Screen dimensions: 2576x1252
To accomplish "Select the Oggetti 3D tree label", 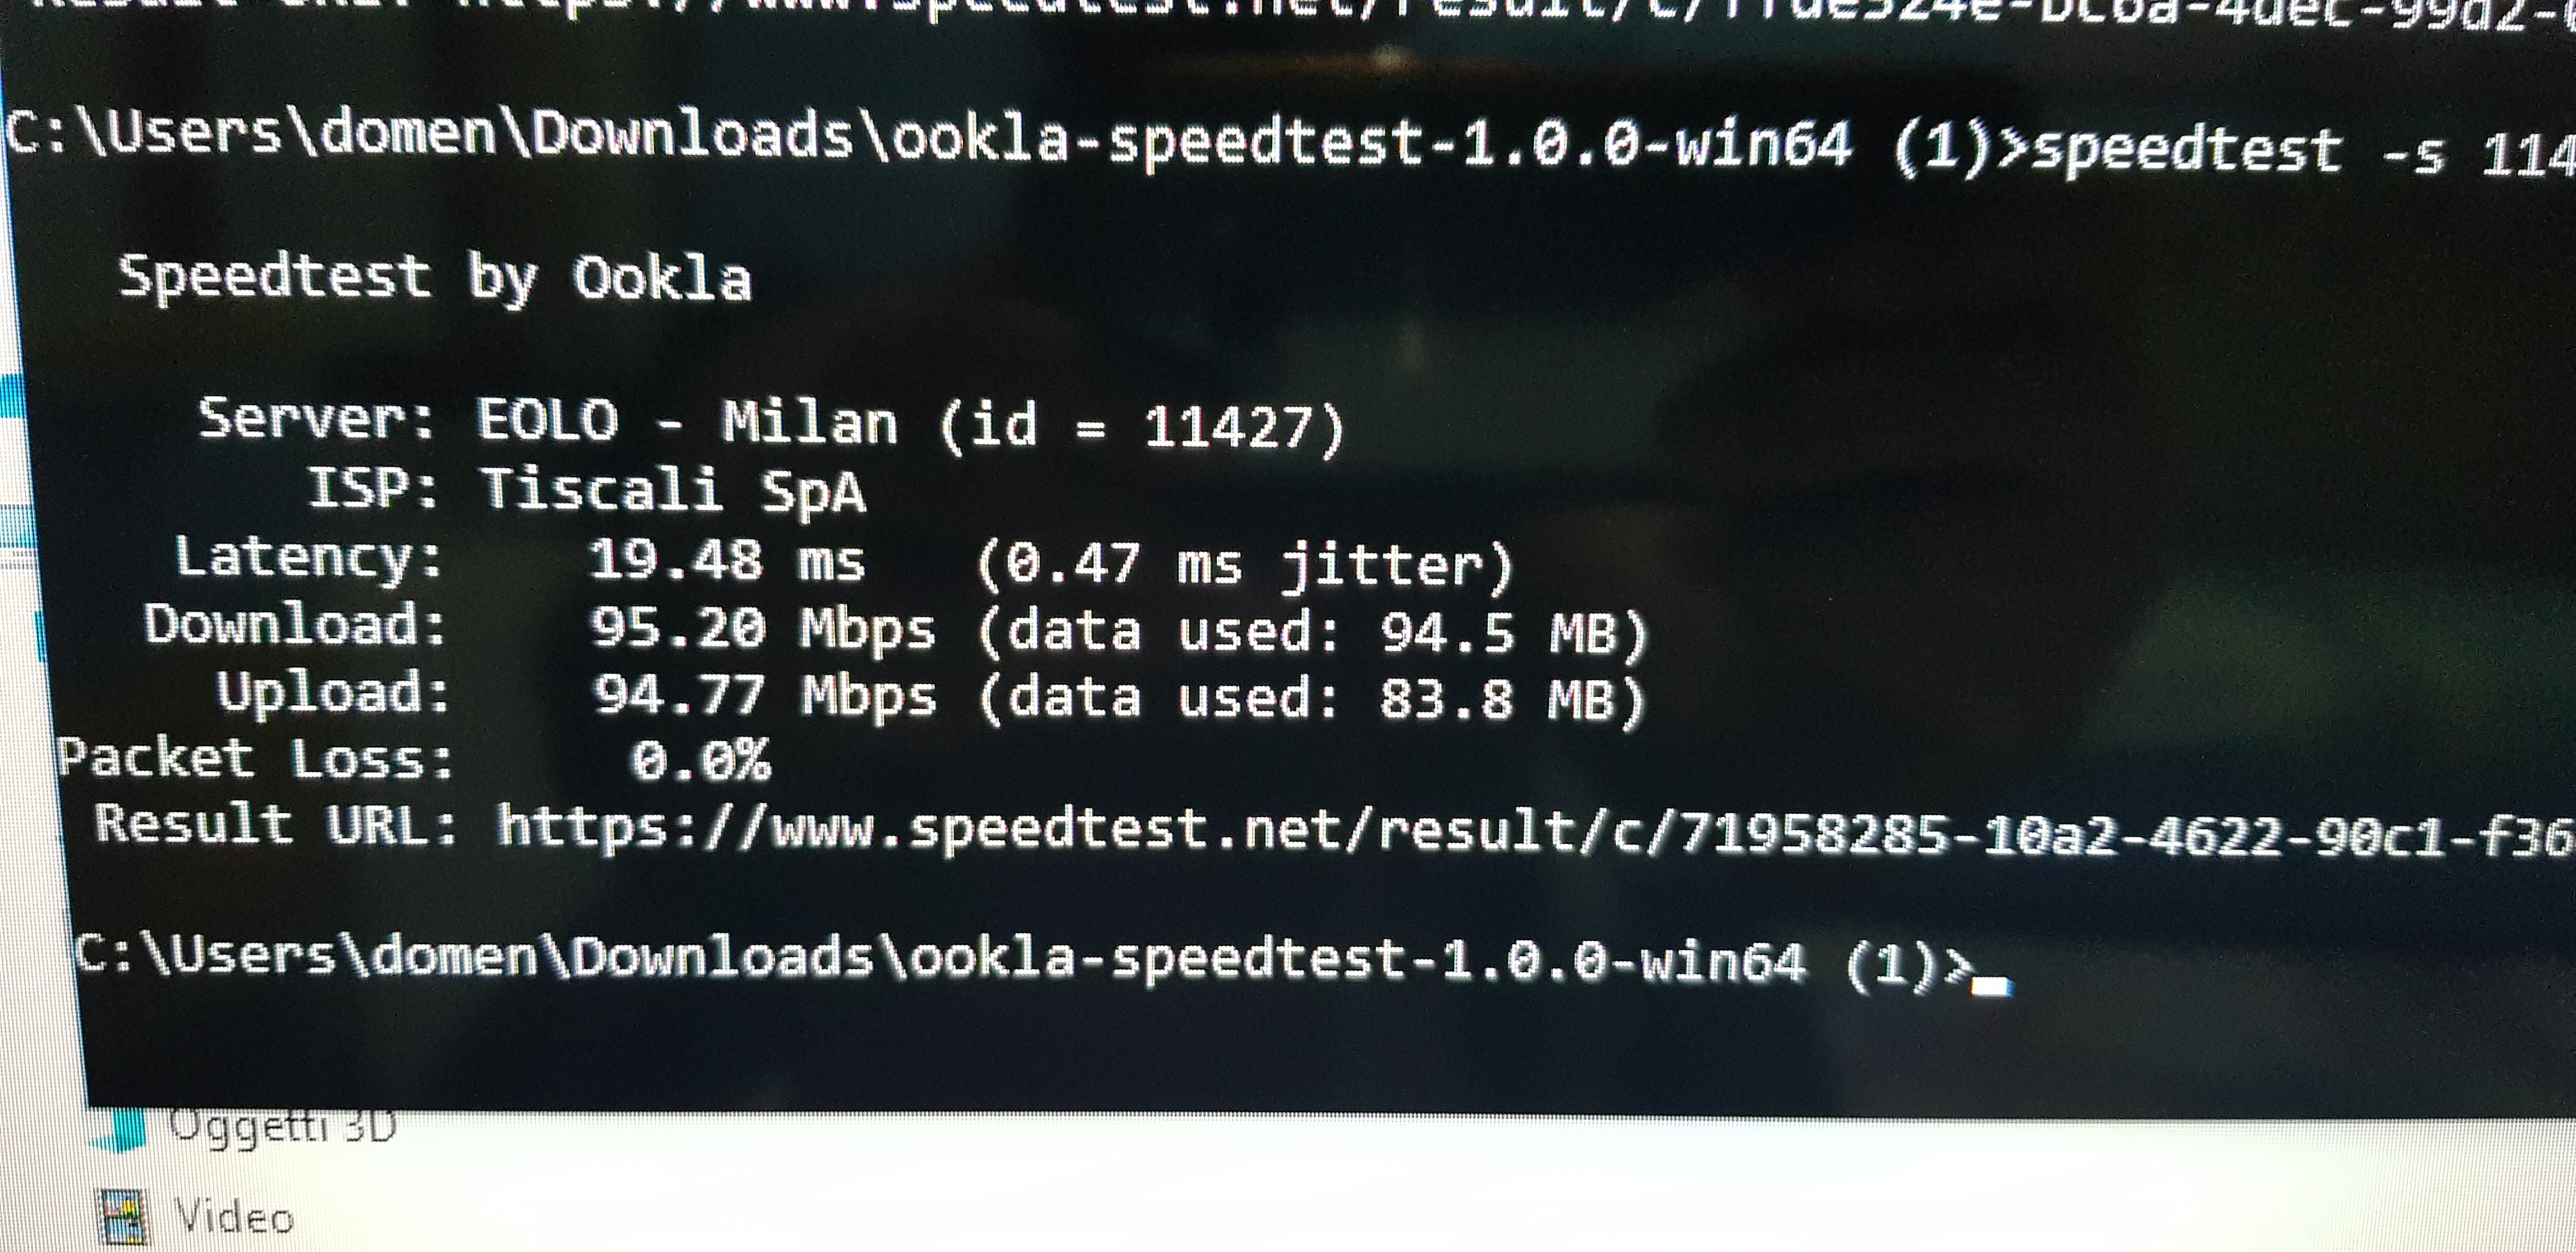I will (x=283, y=1127).
